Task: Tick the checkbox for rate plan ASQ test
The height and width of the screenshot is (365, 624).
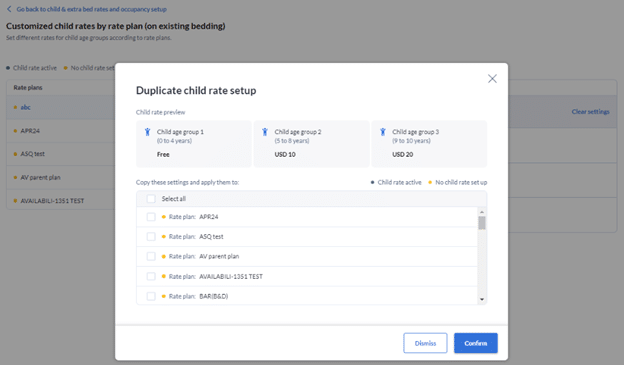Action: [x=151, y=237]
